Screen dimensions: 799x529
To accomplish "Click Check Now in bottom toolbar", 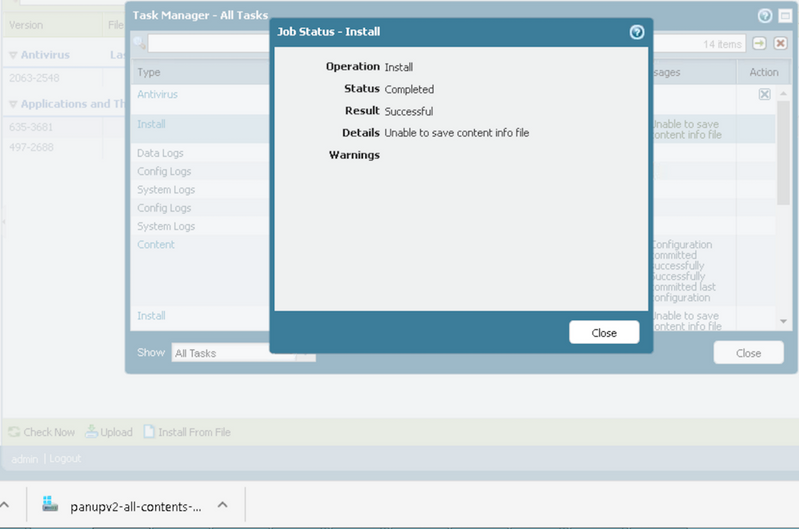I will (x=42, y=432).
